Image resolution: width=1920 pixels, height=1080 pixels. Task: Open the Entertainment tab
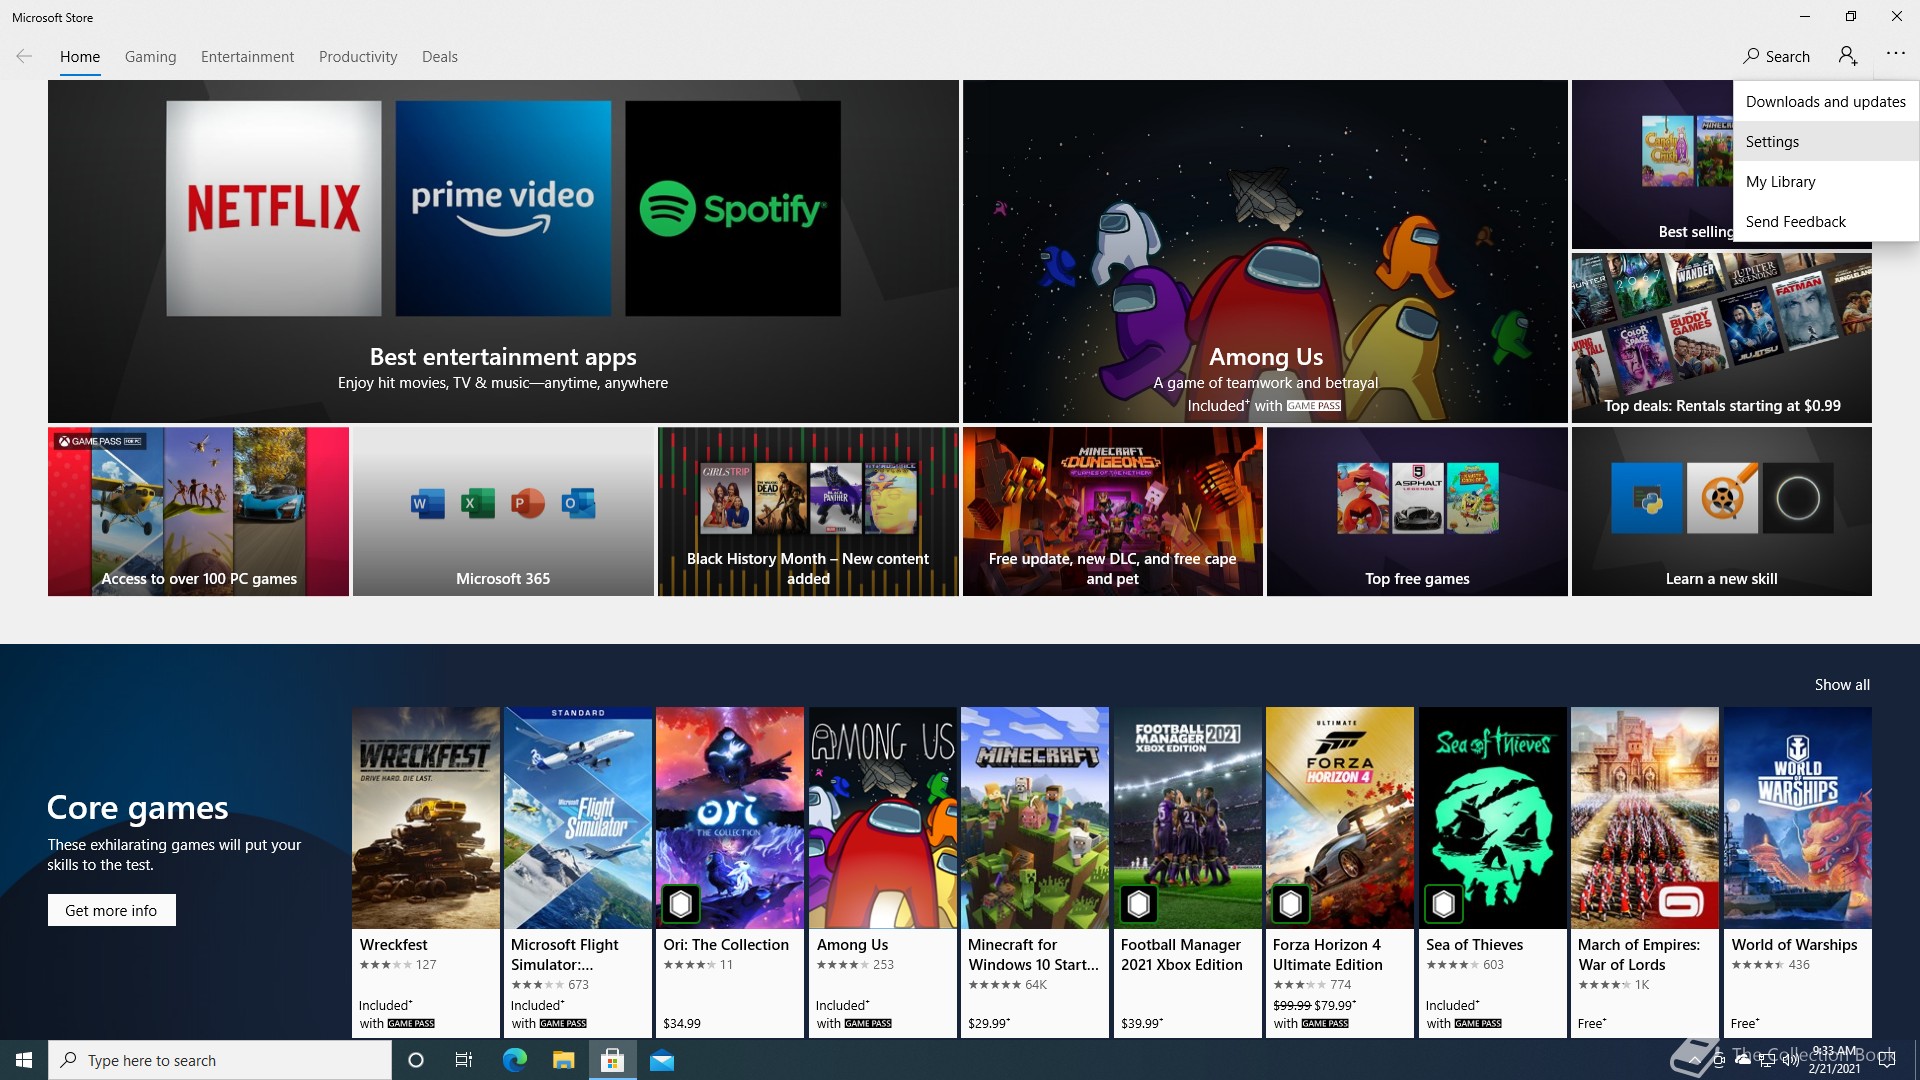tap(247, 57)
